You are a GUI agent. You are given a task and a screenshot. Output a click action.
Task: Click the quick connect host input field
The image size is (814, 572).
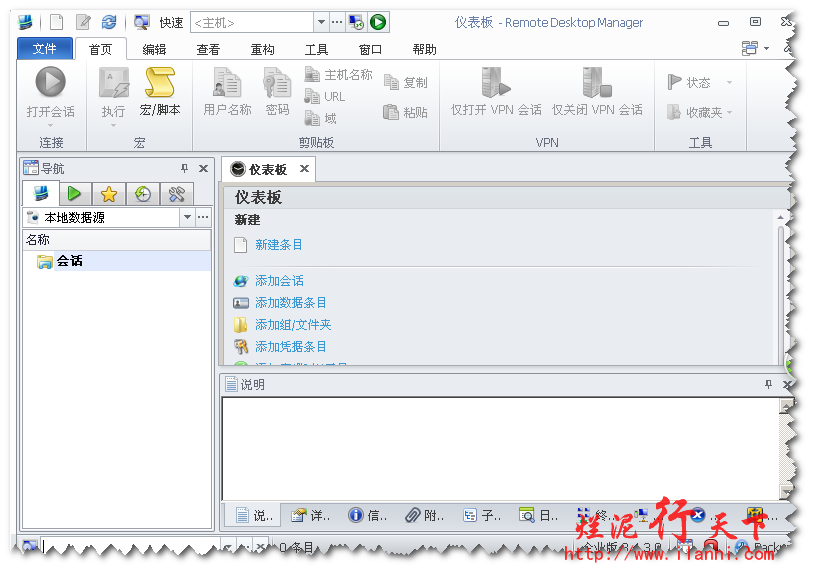(252, 22)
